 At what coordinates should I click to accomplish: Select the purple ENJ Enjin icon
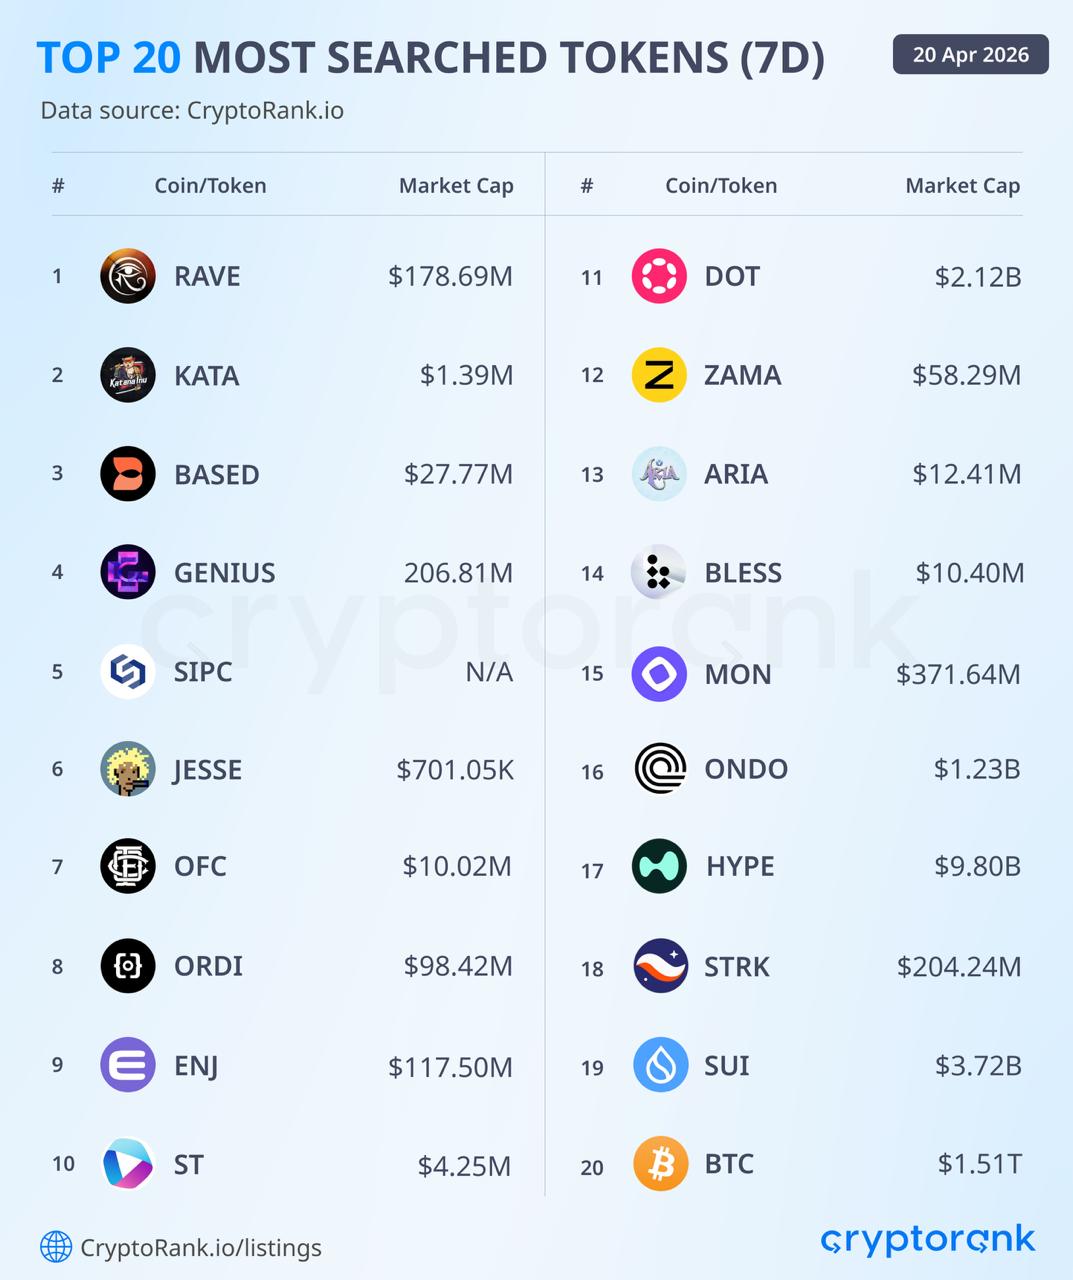point(128,1065)
